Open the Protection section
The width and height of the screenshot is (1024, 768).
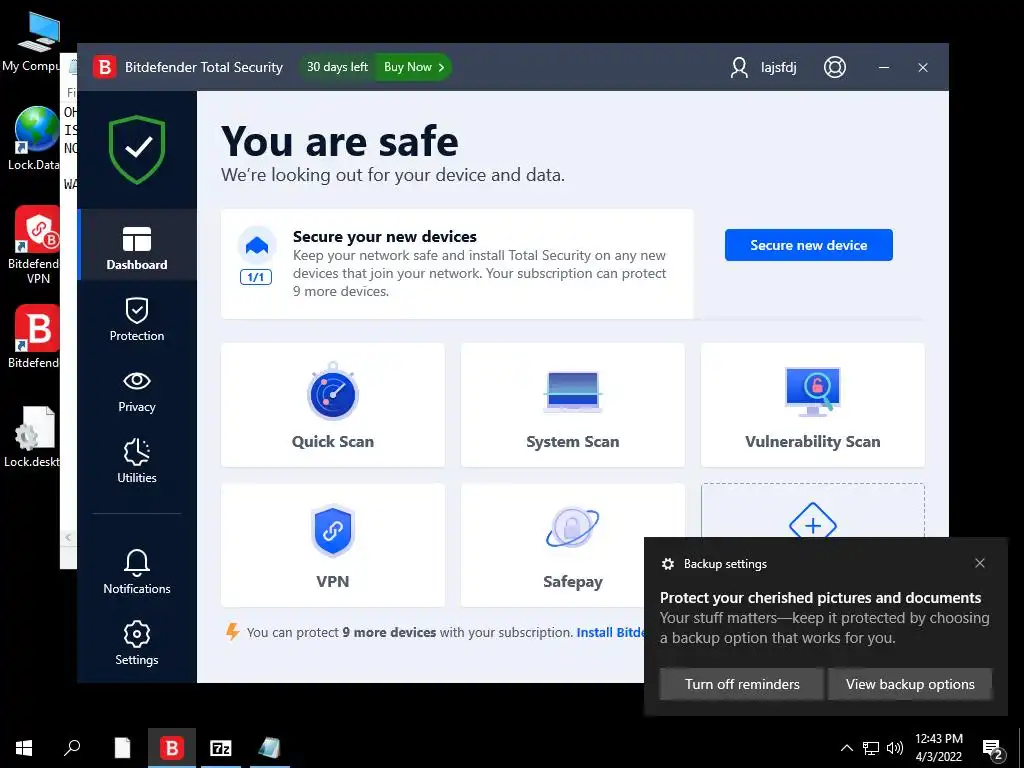pos(136,319)
